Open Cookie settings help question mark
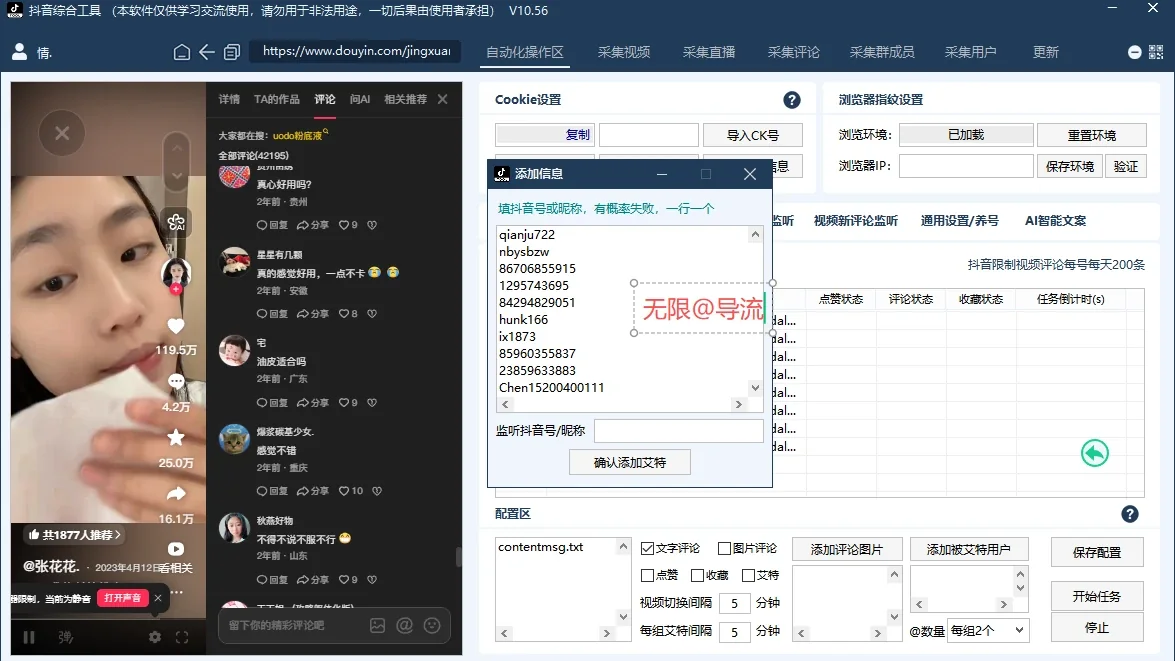The image size is (1175, 661). (x=791, y=100)
